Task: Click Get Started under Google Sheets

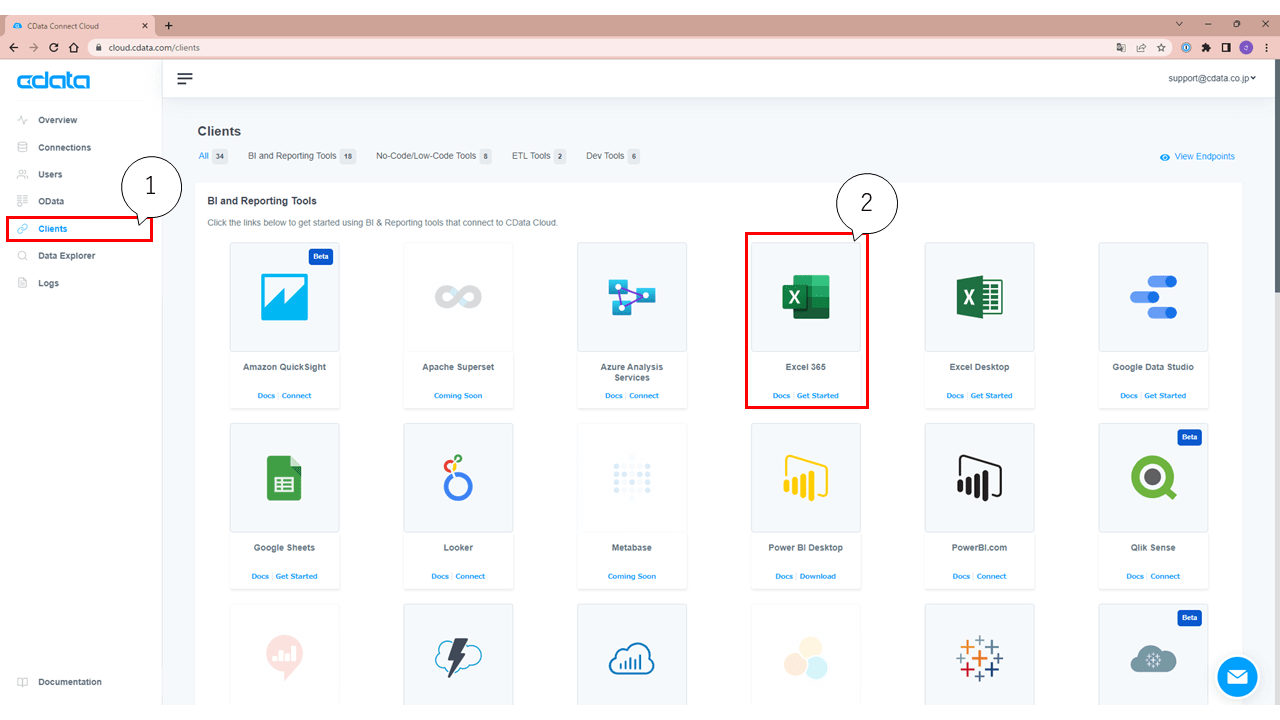Action: 296,577
